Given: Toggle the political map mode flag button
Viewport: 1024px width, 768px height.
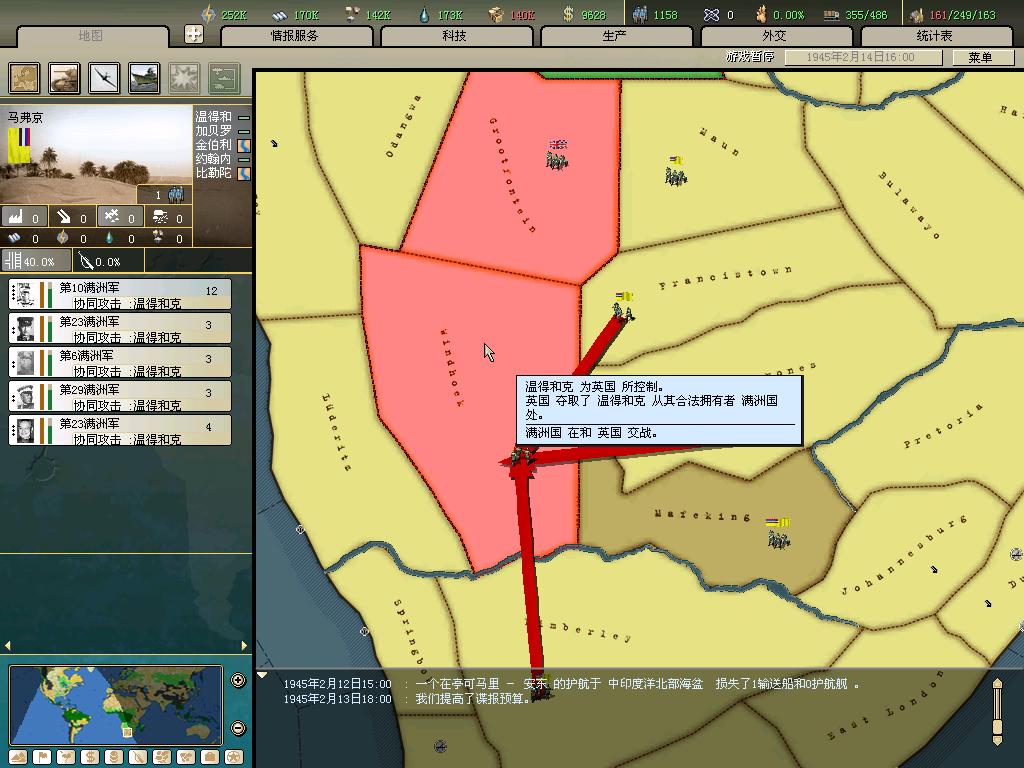Looking at the screenshot, I should (x=41, y=757).
